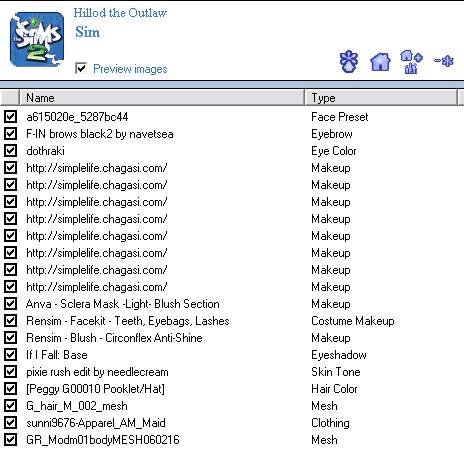
Task: Untick the Anva Sclera Mask row checkbox
Action: [x=10, y=304]
